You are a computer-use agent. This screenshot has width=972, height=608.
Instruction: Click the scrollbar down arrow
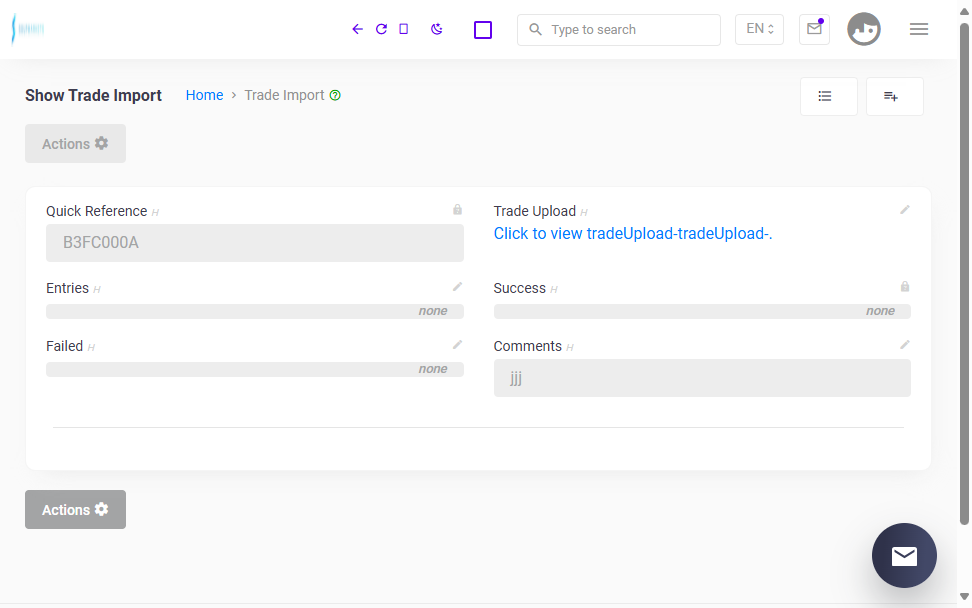click(964, 596)
